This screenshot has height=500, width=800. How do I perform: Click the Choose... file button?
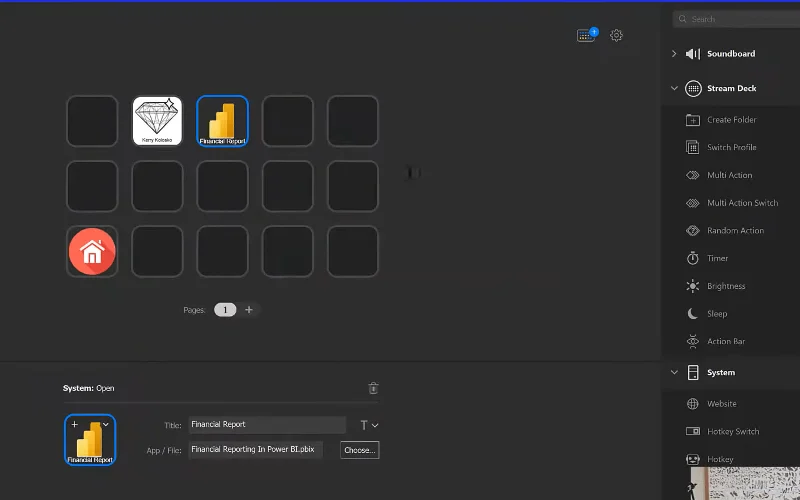[360, 450]
